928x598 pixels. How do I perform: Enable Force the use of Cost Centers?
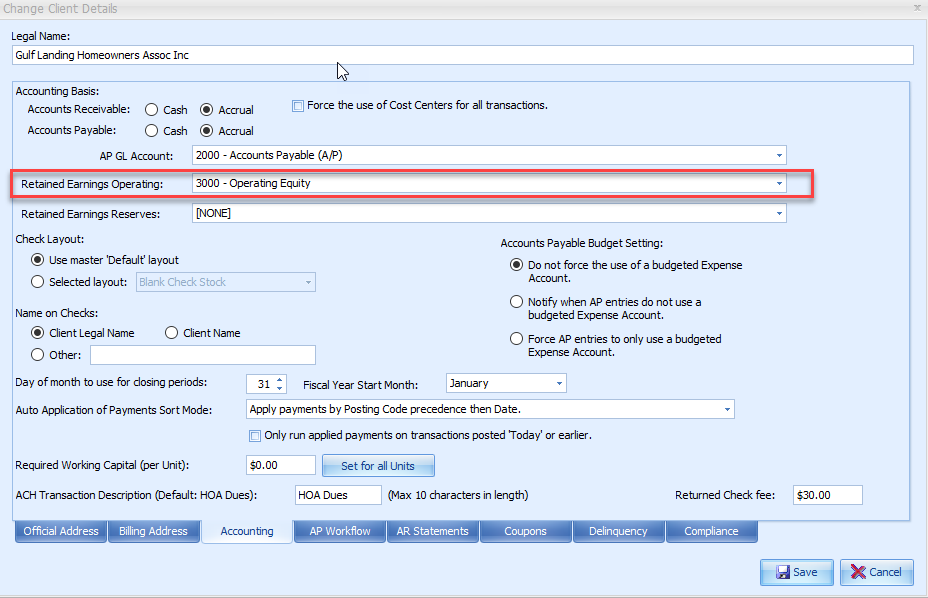(x=298, y=106)
